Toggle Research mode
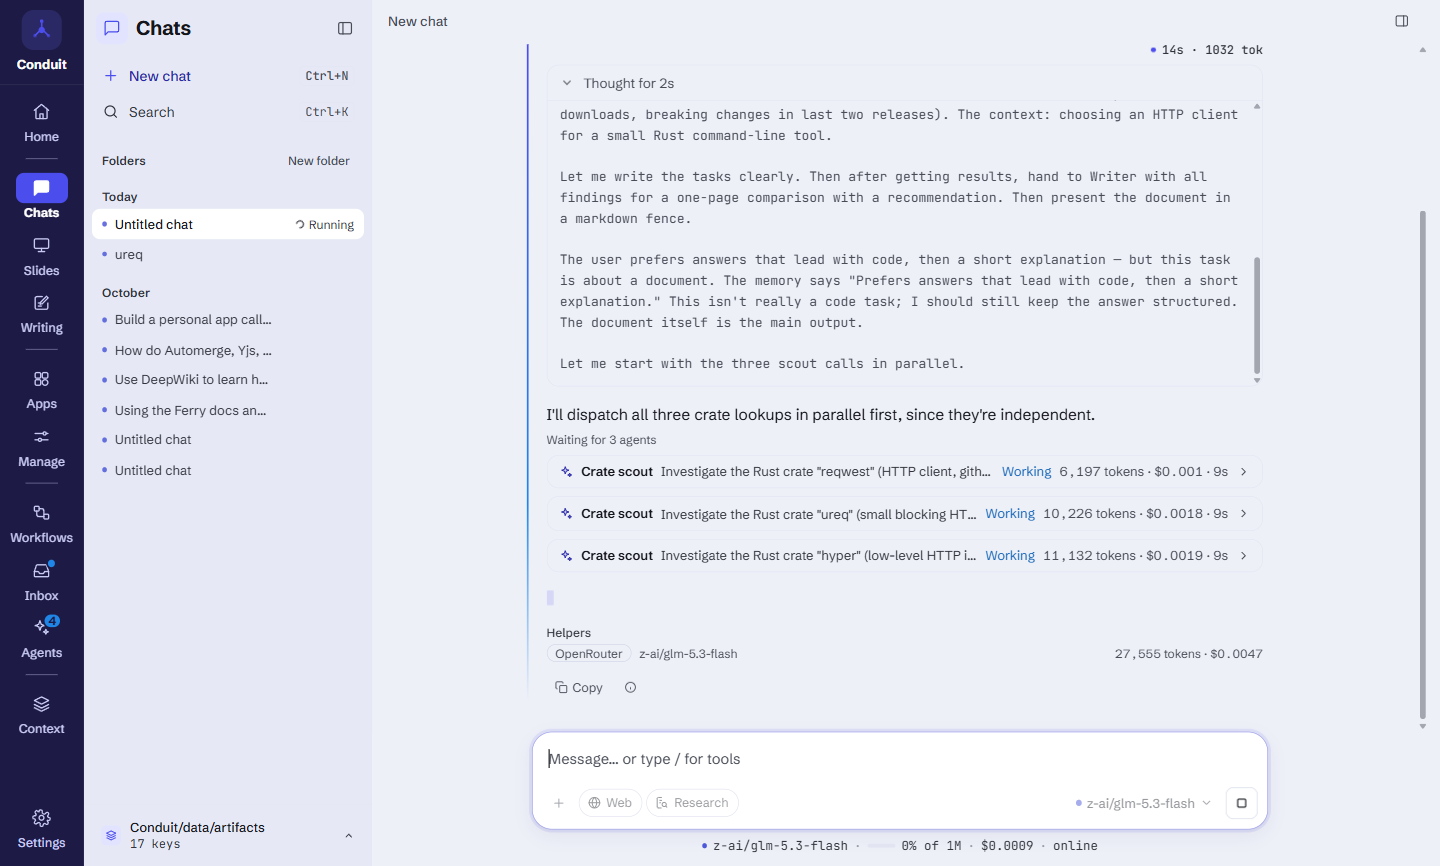Image resolution: width=1440 pixels, height=866 pixels. click(x=692, y=803)
